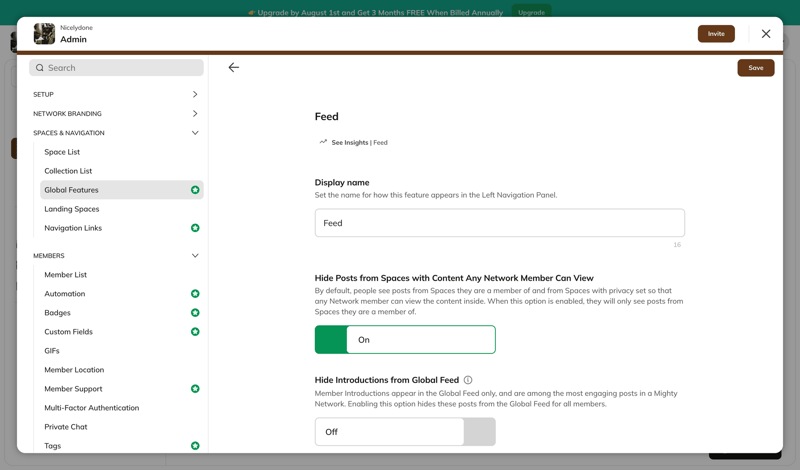Click the back arrow icon
Viewport: 800px width, 470px height.
[x=234, y=68]
